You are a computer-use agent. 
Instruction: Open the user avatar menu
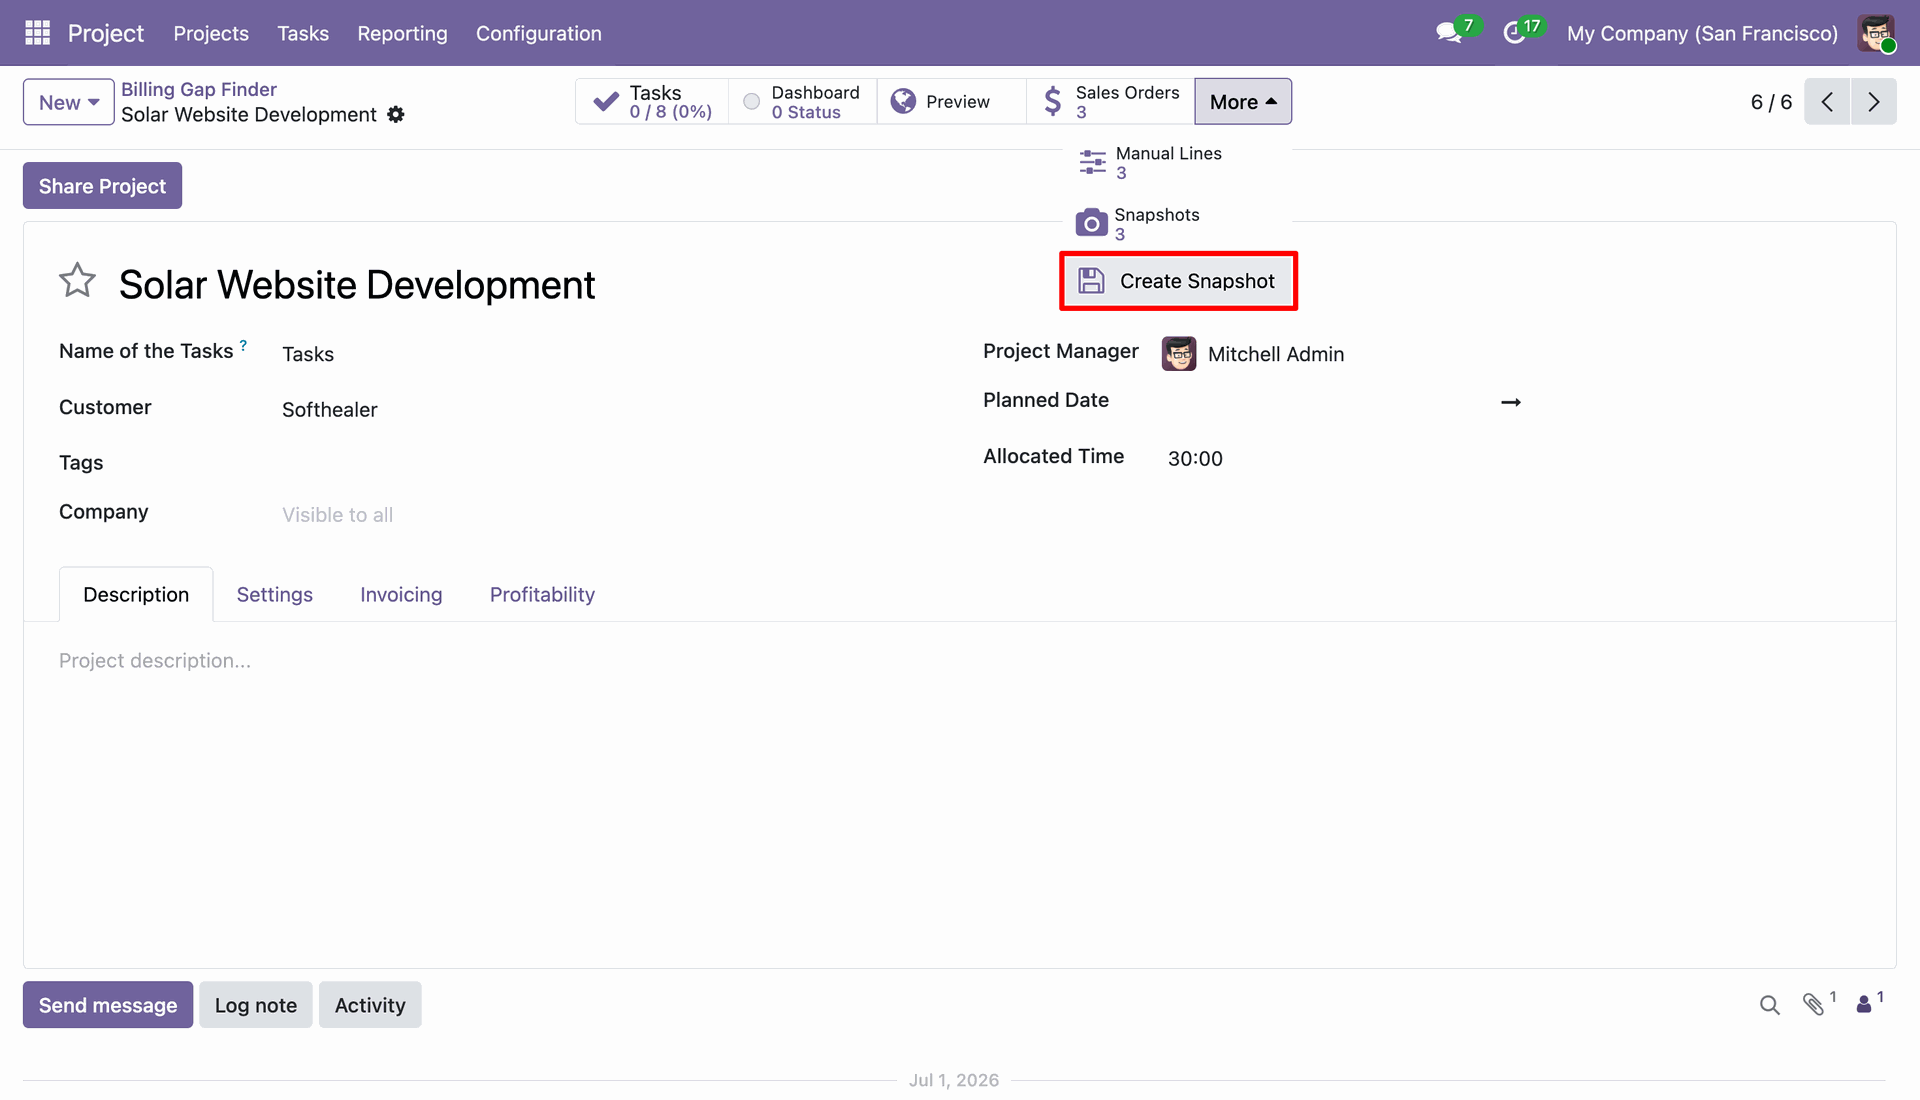click(1877, 33)
